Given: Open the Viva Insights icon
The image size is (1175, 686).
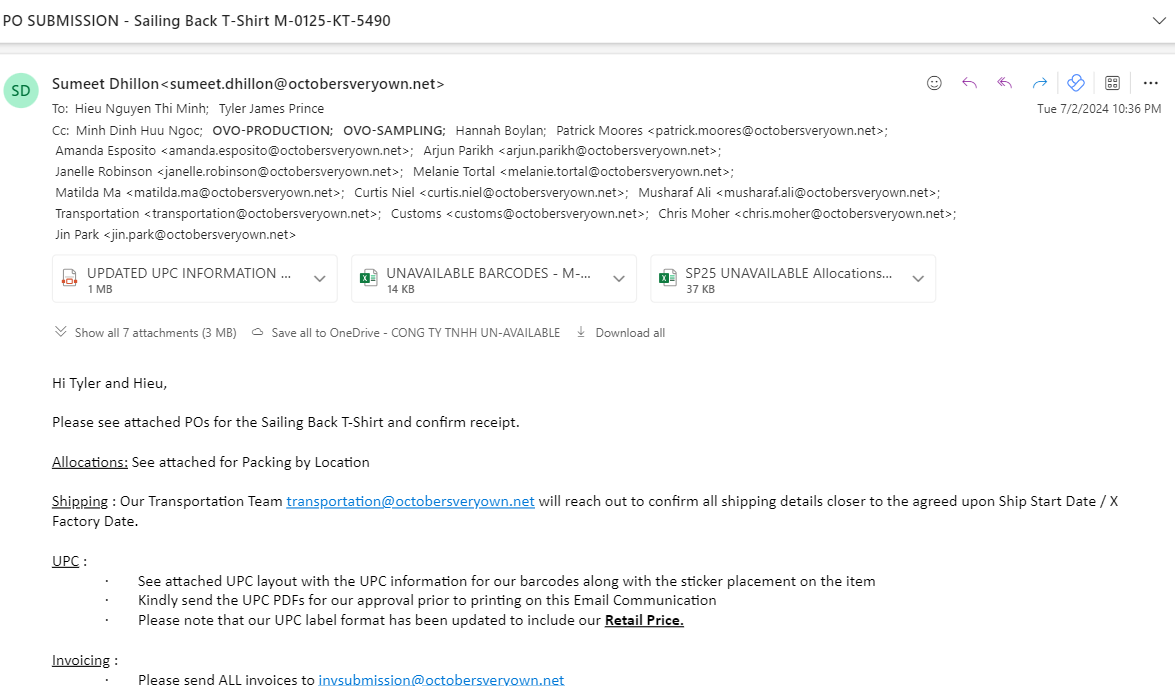Looking at the screenshot, I should click(1076, 83).
